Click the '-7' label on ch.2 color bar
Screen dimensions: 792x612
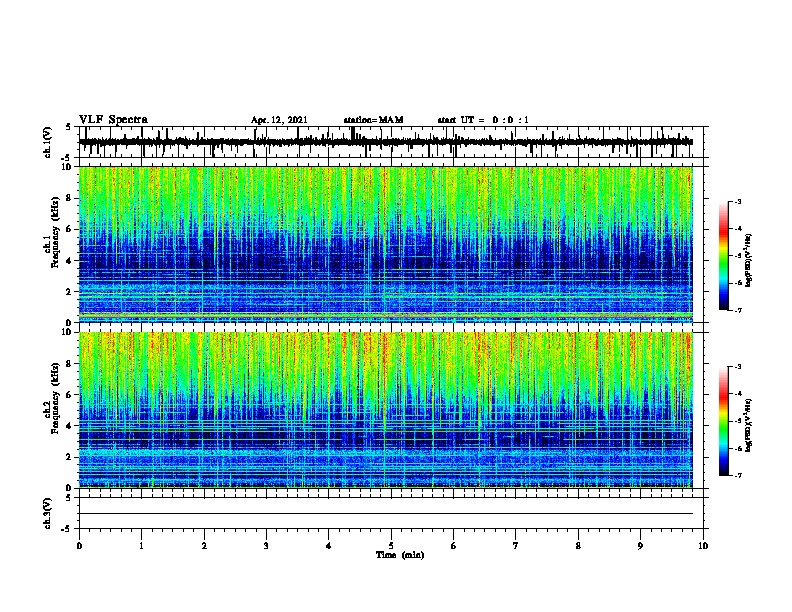738,476
